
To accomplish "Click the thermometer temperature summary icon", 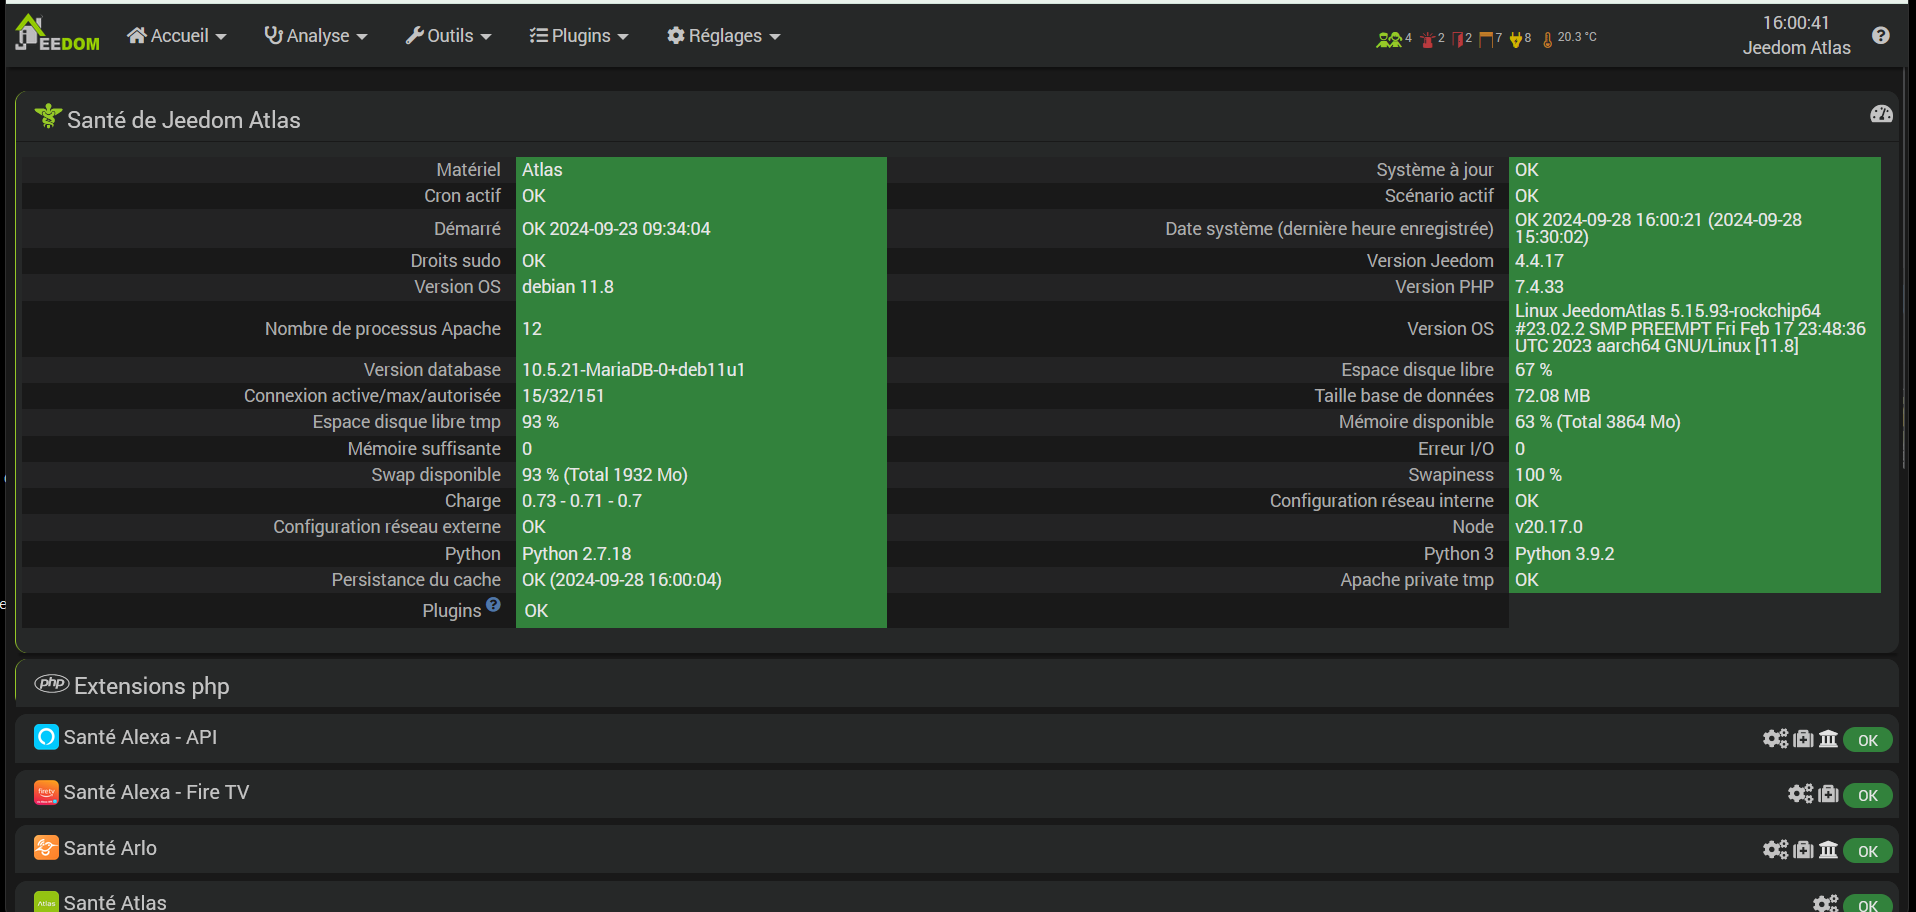I will (1548, 39).
